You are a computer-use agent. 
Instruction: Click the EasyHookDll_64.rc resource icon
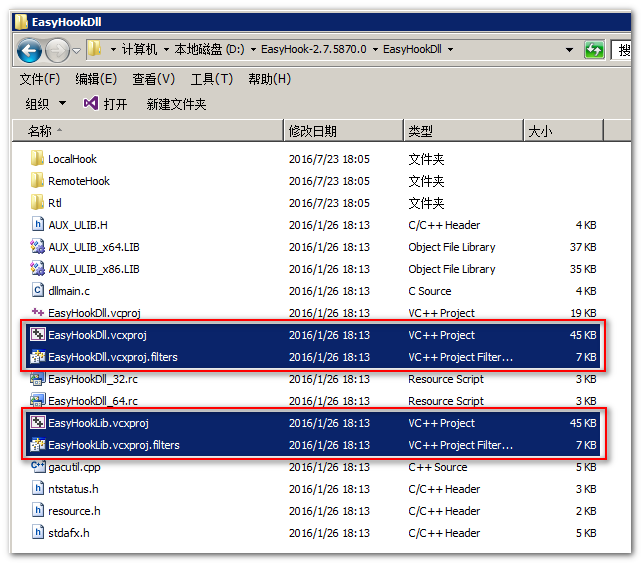coord(37,400)
